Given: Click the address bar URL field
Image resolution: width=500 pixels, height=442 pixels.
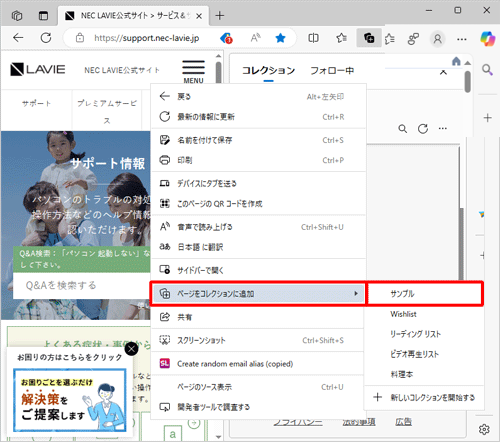Looking at the screenshot, I should coord(147,38).
